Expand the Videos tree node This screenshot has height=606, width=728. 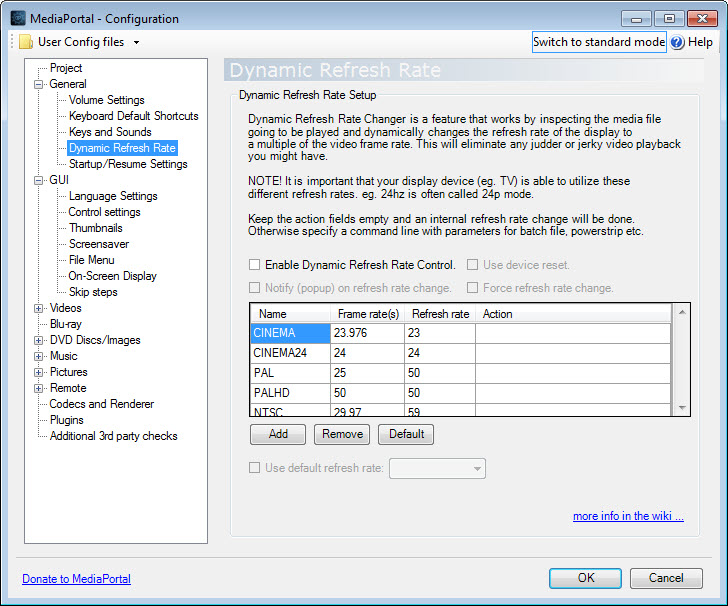click(39, 308)
